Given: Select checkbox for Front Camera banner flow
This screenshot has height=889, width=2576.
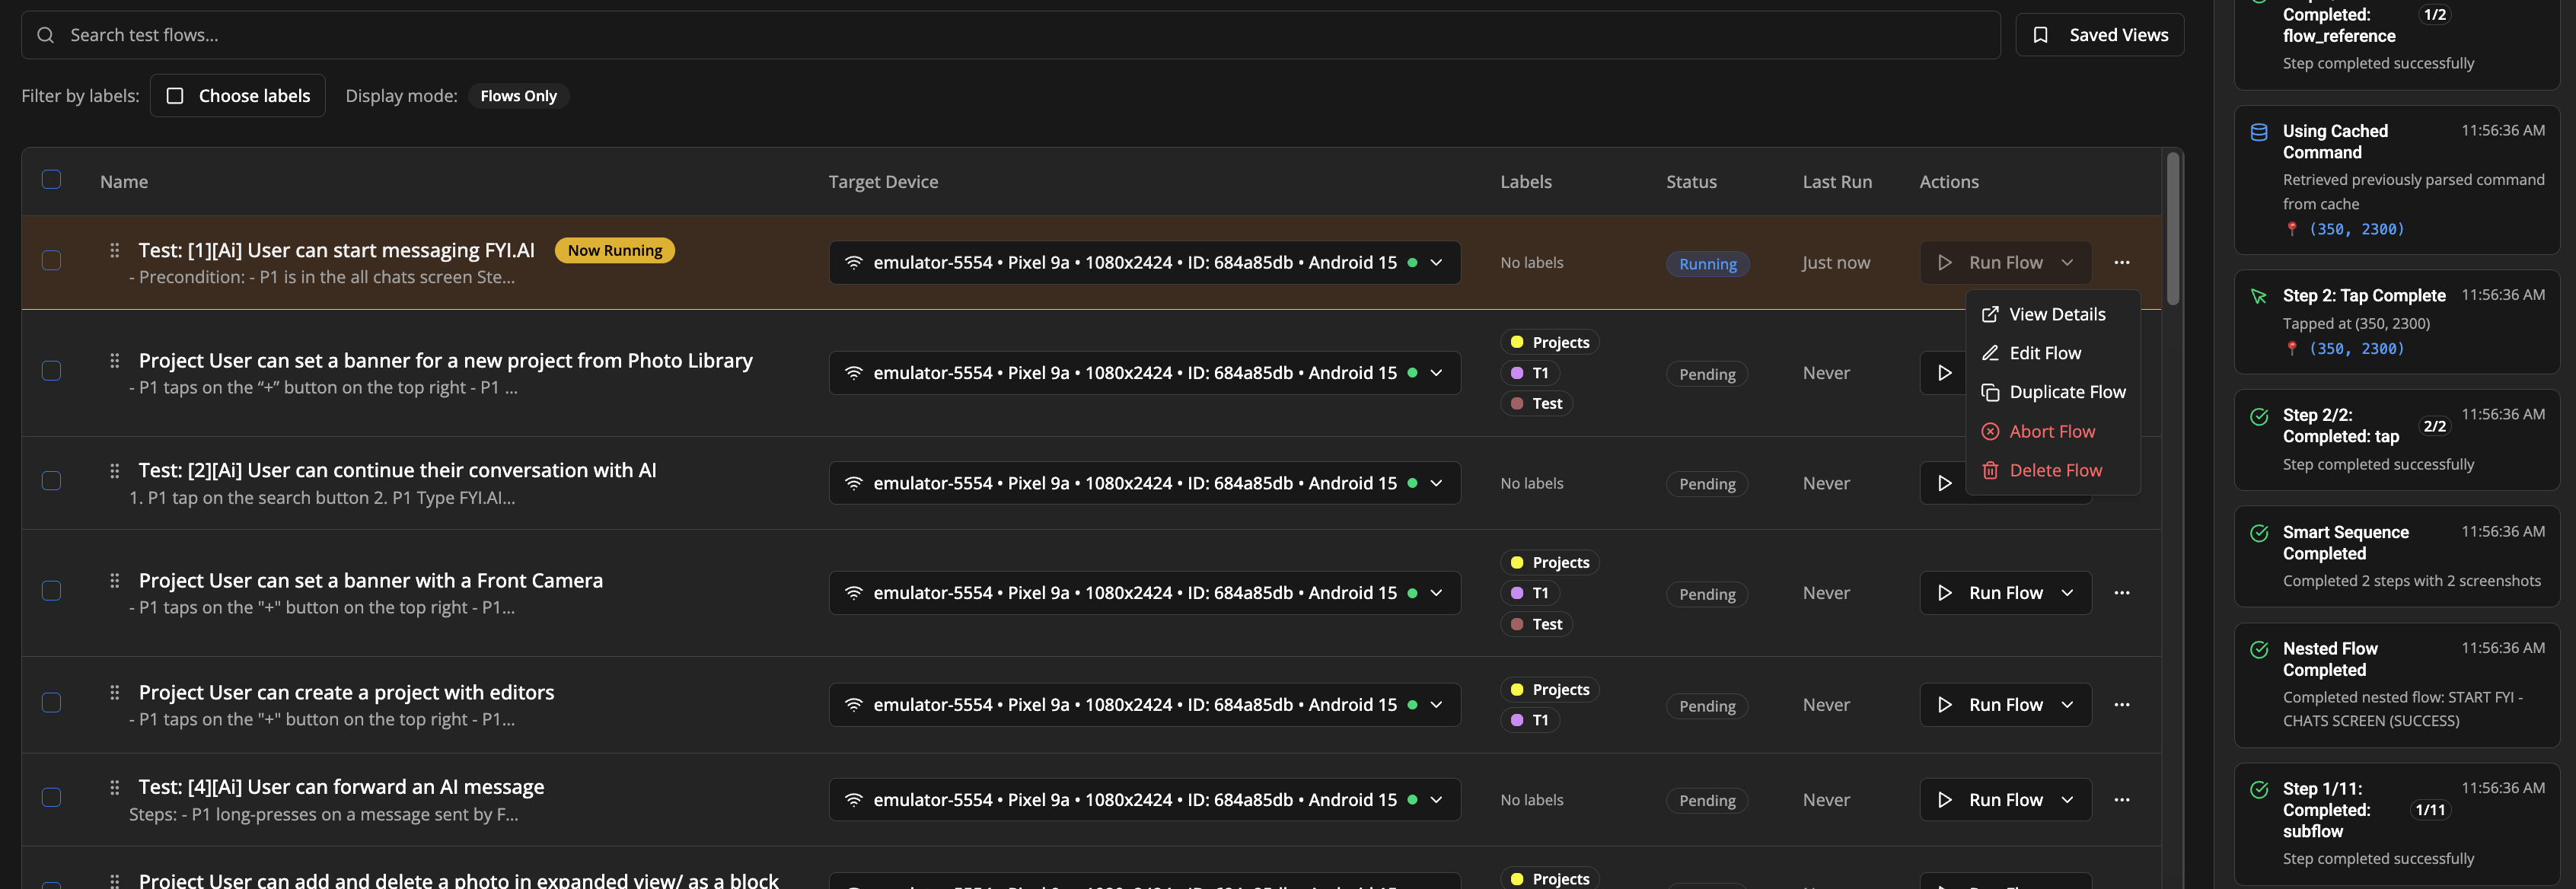Looking at the screenshot, I should (x=51, y=591).
